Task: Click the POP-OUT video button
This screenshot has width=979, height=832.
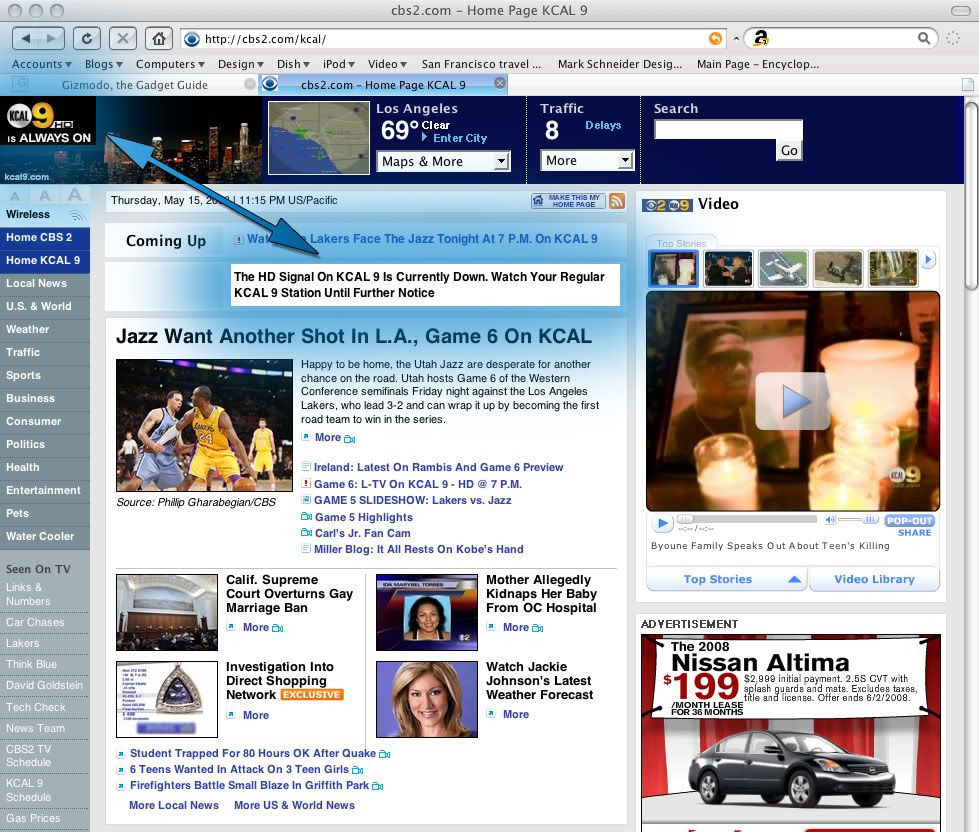Action: click(x=909, y=521)
